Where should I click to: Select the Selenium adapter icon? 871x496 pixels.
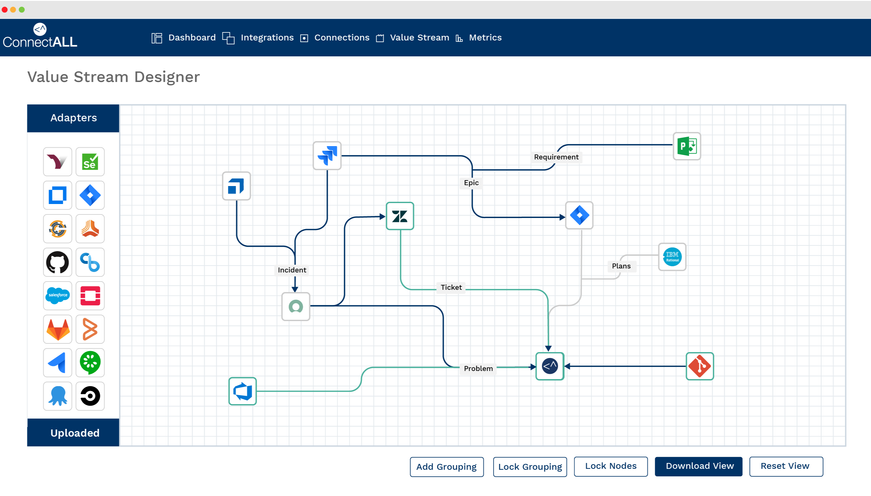pyautogui.click(x=90, y=162)
